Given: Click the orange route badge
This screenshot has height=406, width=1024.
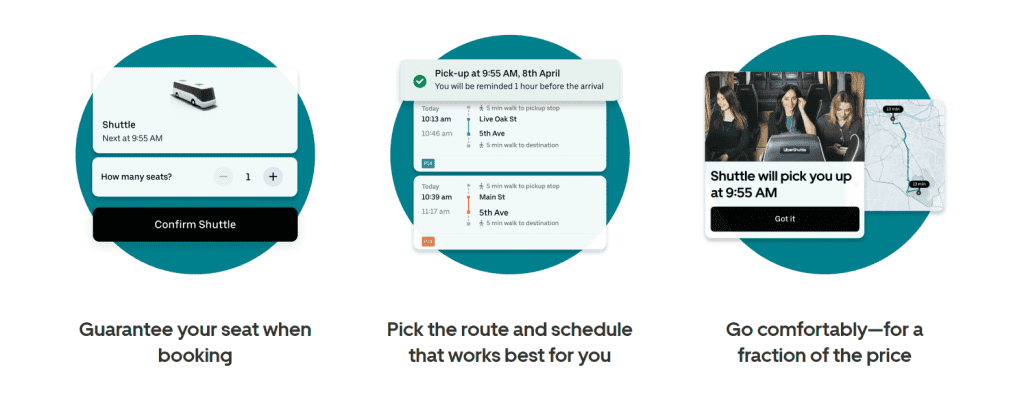Looking at the screenshot, I should pos(428,241).
